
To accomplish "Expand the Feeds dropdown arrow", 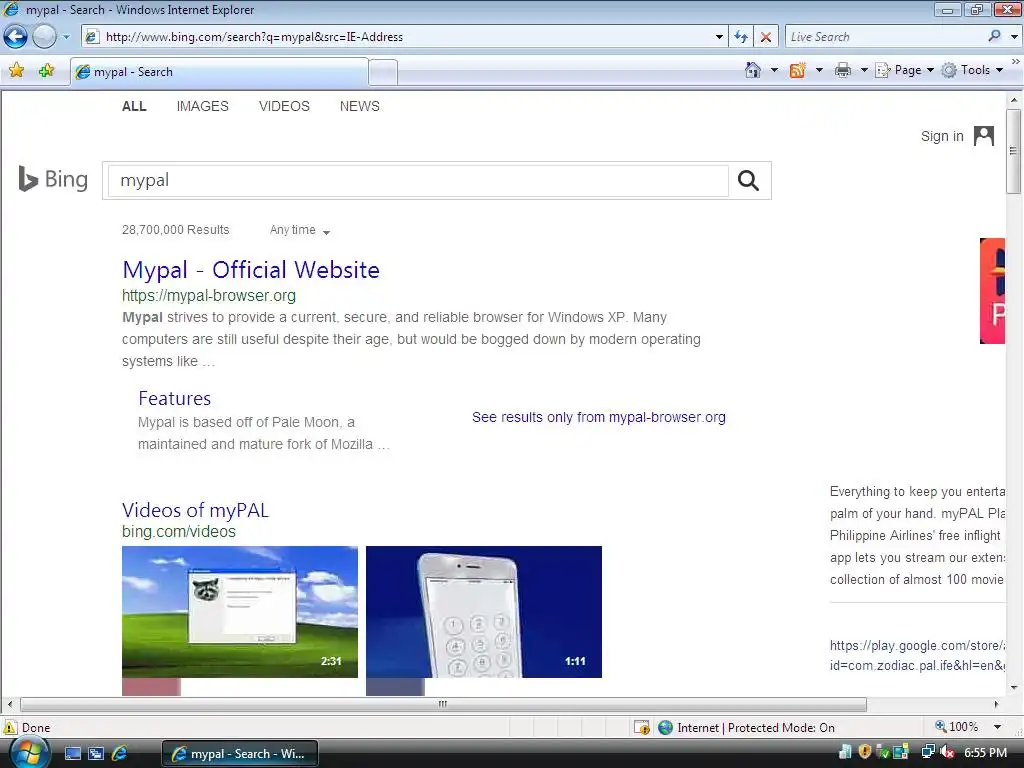I will pos(819,70).
